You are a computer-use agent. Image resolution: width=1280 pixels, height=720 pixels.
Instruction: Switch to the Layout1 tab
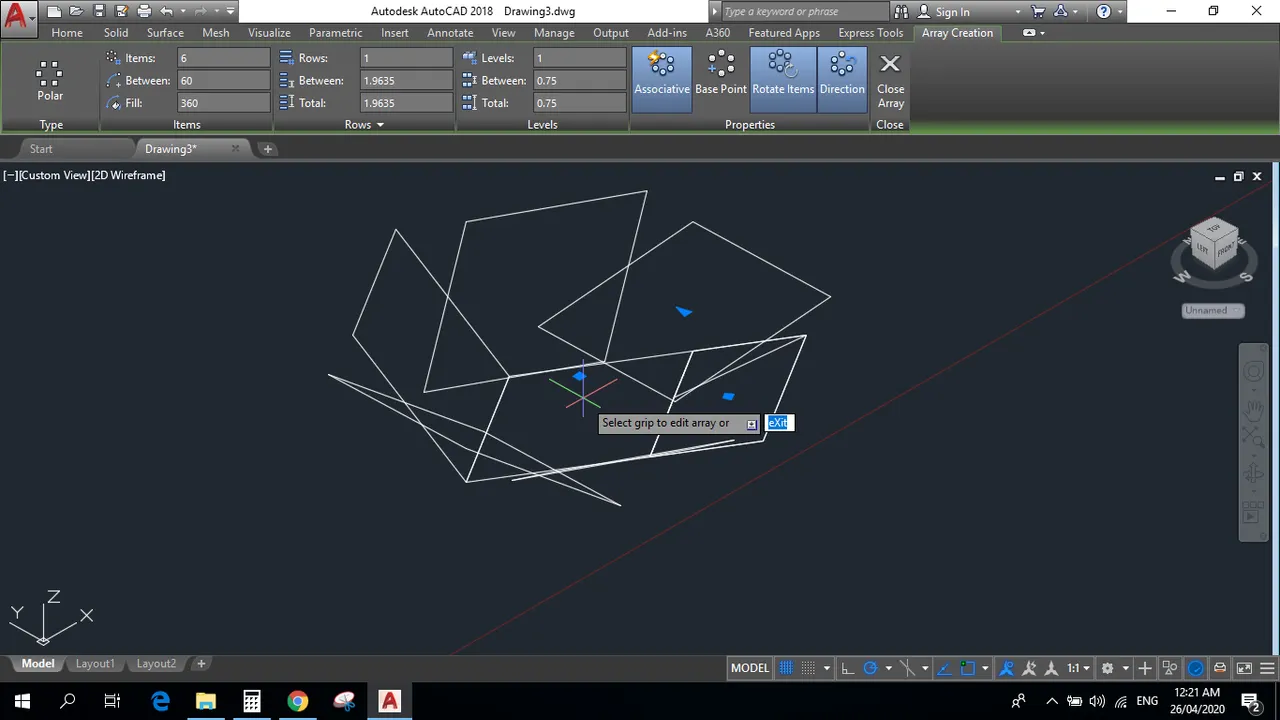(x=95, y=664)
